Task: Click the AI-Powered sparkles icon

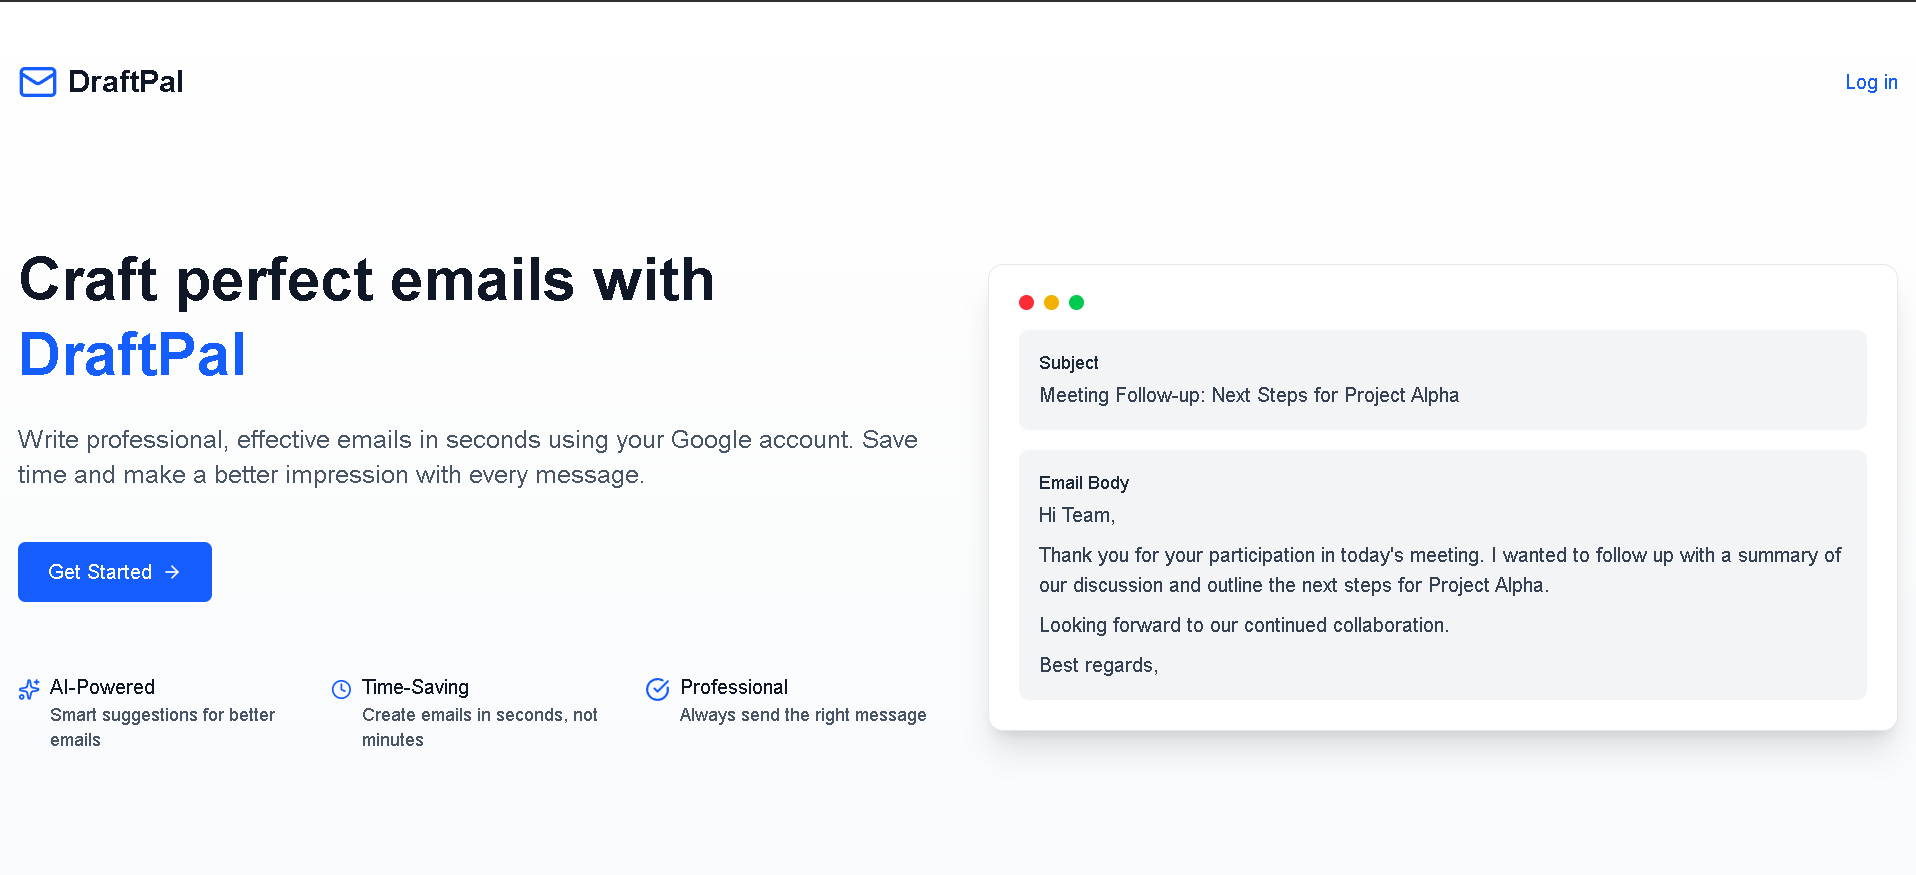Action: (29, 689)
